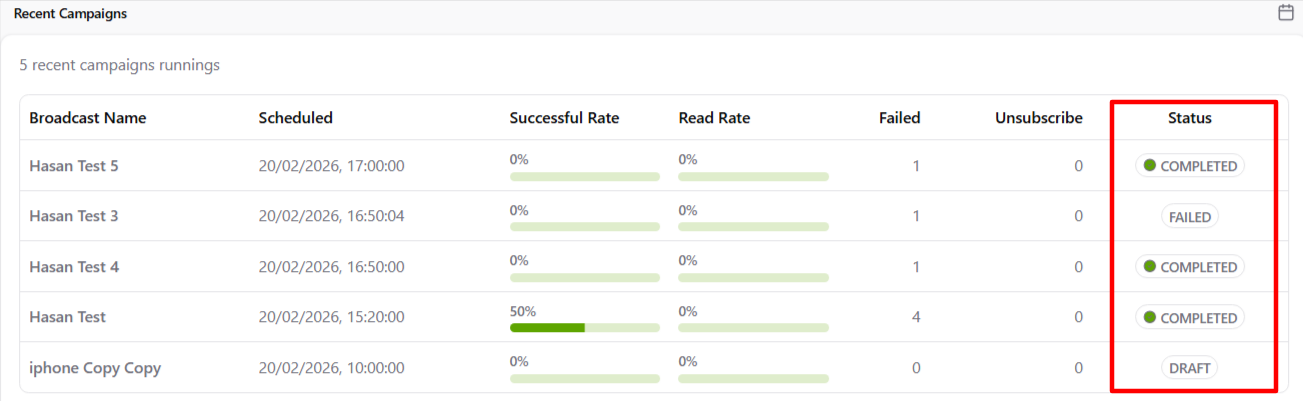The image size is (1303, 401).
Task: Click the 50% successful rate progress bar
Action: click(x=584, y=327)
